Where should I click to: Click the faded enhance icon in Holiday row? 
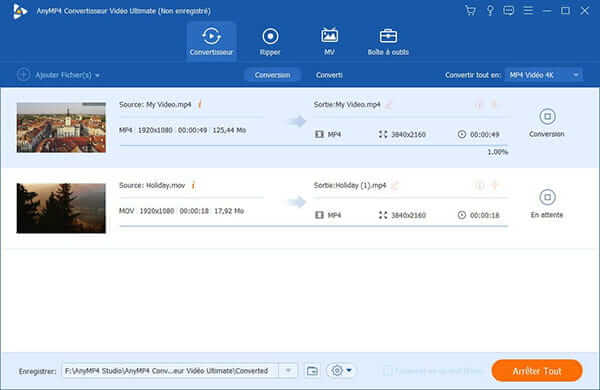pyautogui.click(x=494, y=185)
